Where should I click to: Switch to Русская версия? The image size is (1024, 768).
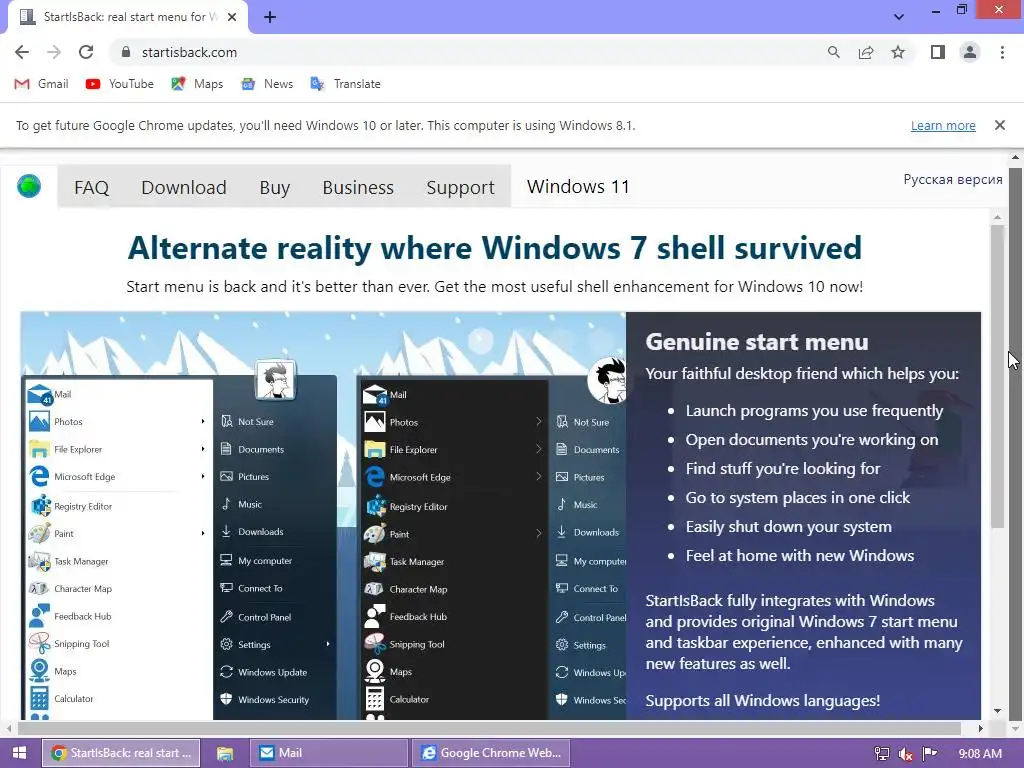pos(952,180)
